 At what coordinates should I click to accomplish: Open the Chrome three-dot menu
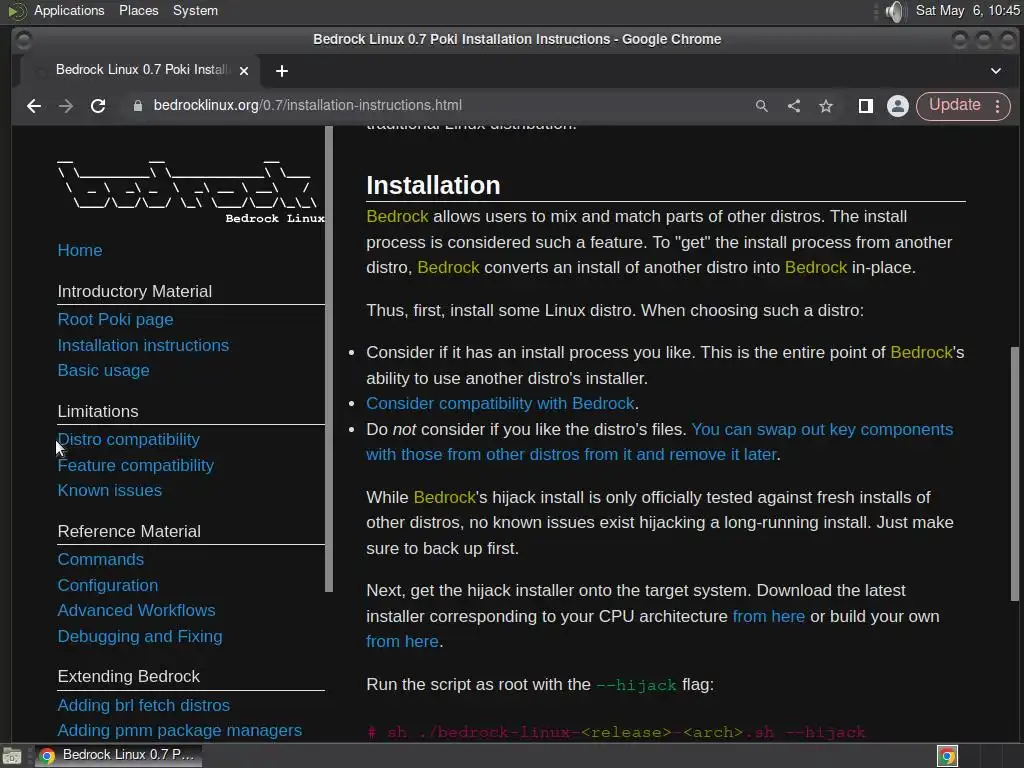point(997,106)
